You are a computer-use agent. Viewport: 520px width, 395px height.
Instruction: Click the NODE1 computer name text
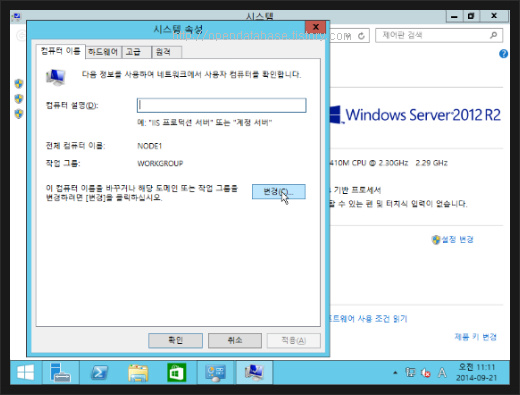150,146
